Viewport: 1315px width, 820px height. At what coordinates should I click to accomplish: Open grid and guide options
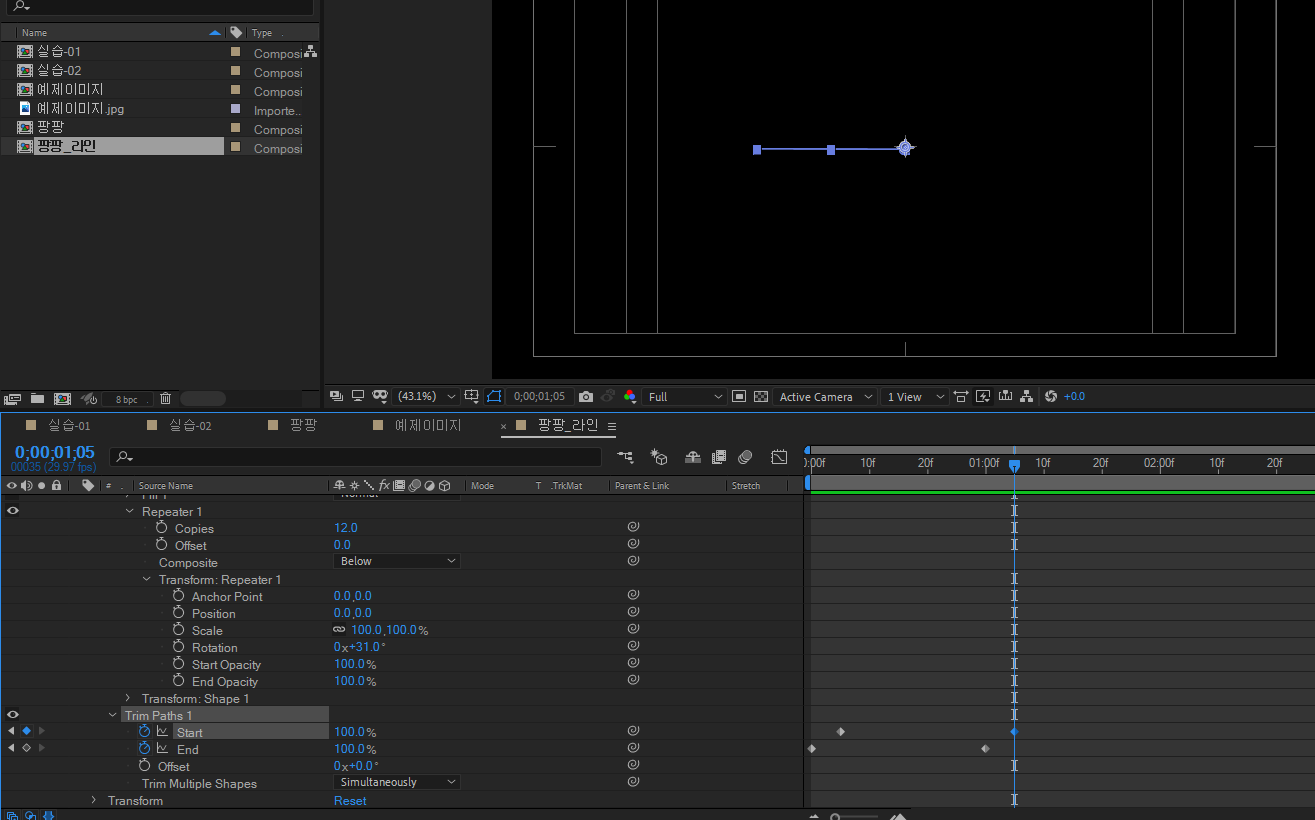pos(472,396)
